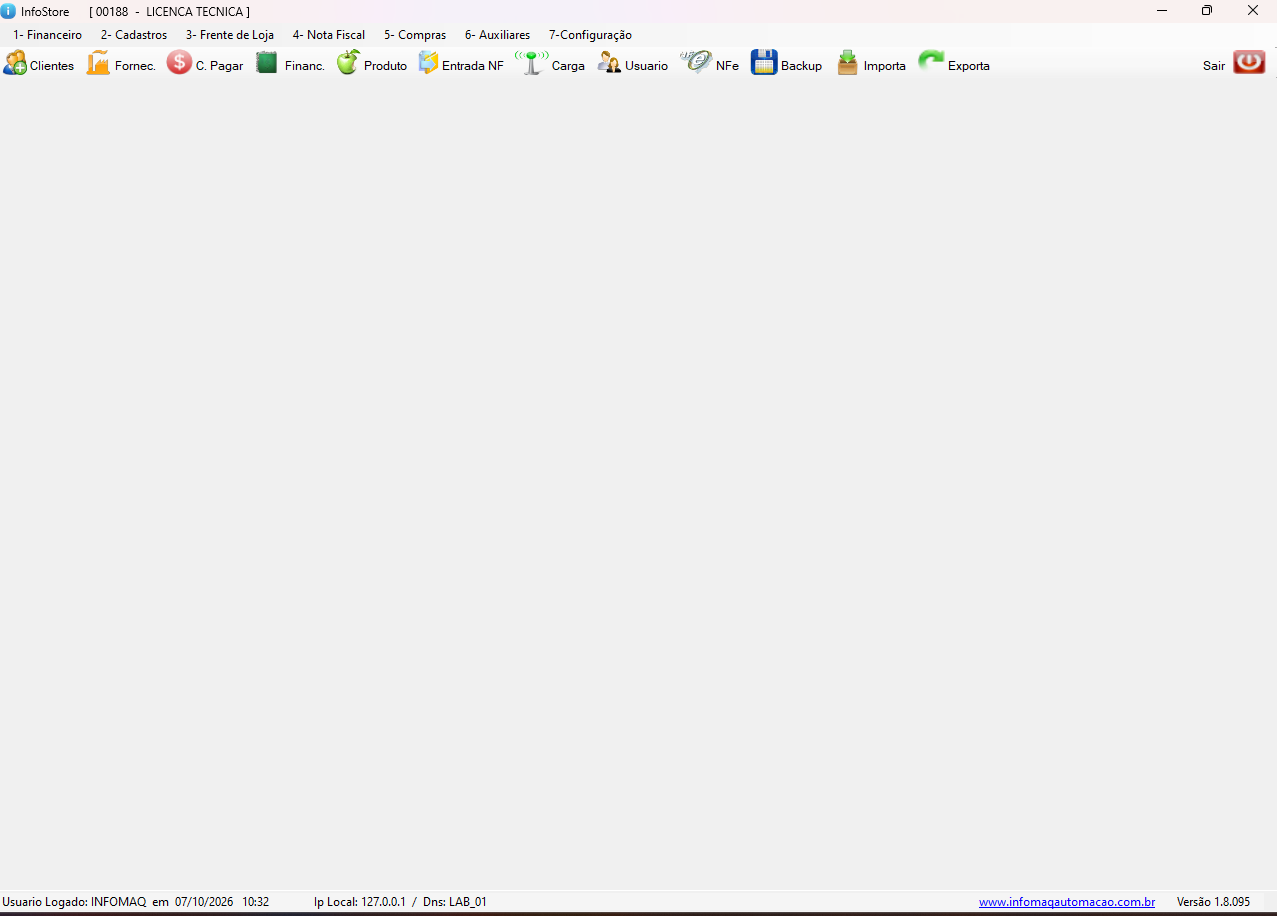Click the Importa download box icon

coord(848,63)
